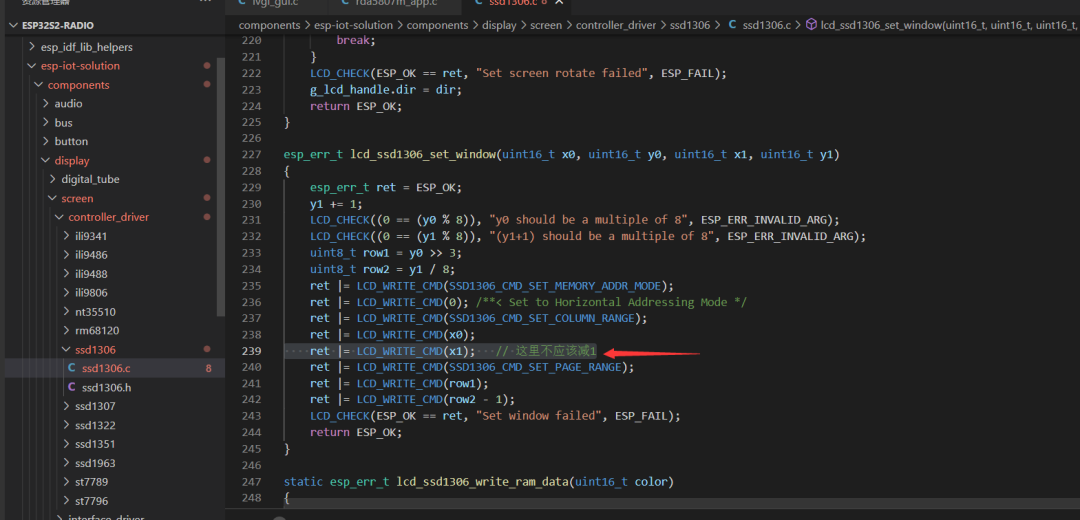Close the ssd1306.c editor tab

coord(559,3)
